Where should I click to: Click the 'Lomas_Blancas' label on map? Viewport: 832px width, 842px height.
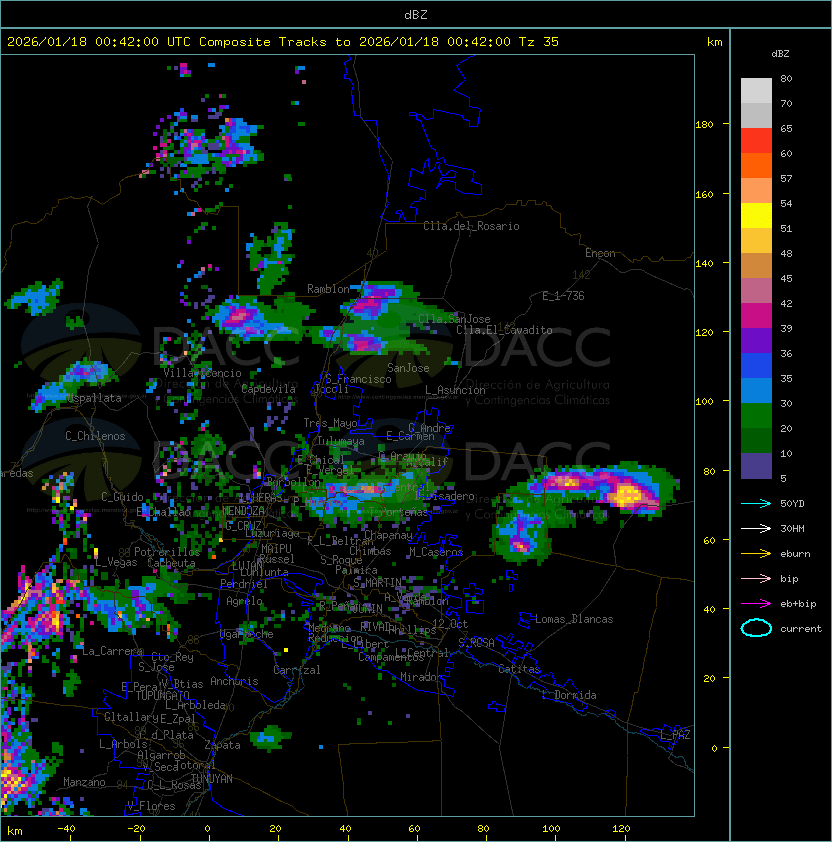coord(574,619)
